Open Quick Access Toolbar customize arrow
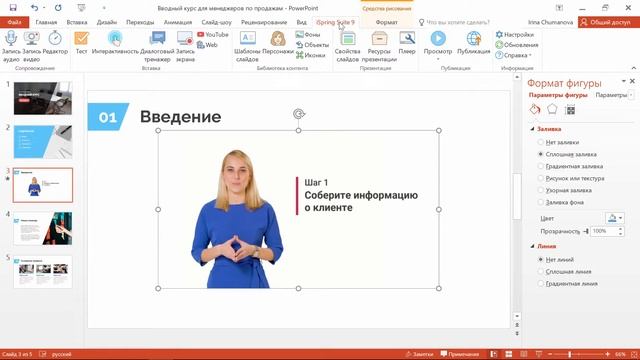The width and height of the screenshot is (640, 360). [x=104, y=8]
